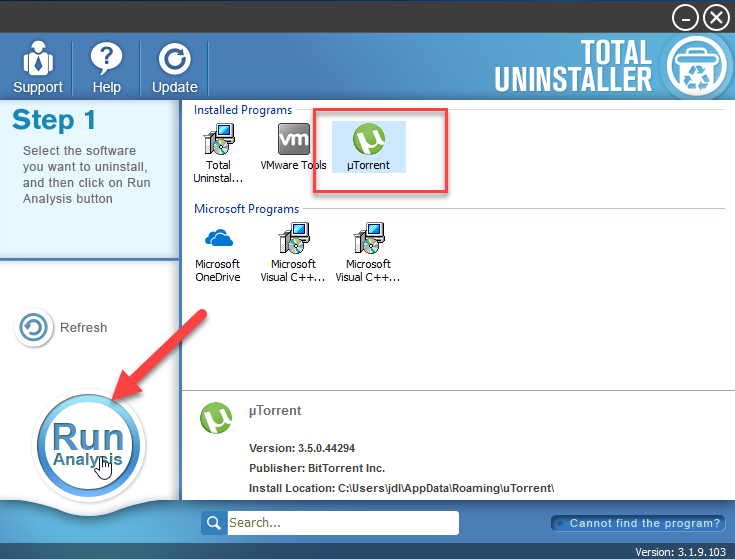
Task: Select the µTorrent program icon
Action: point(368,147)
